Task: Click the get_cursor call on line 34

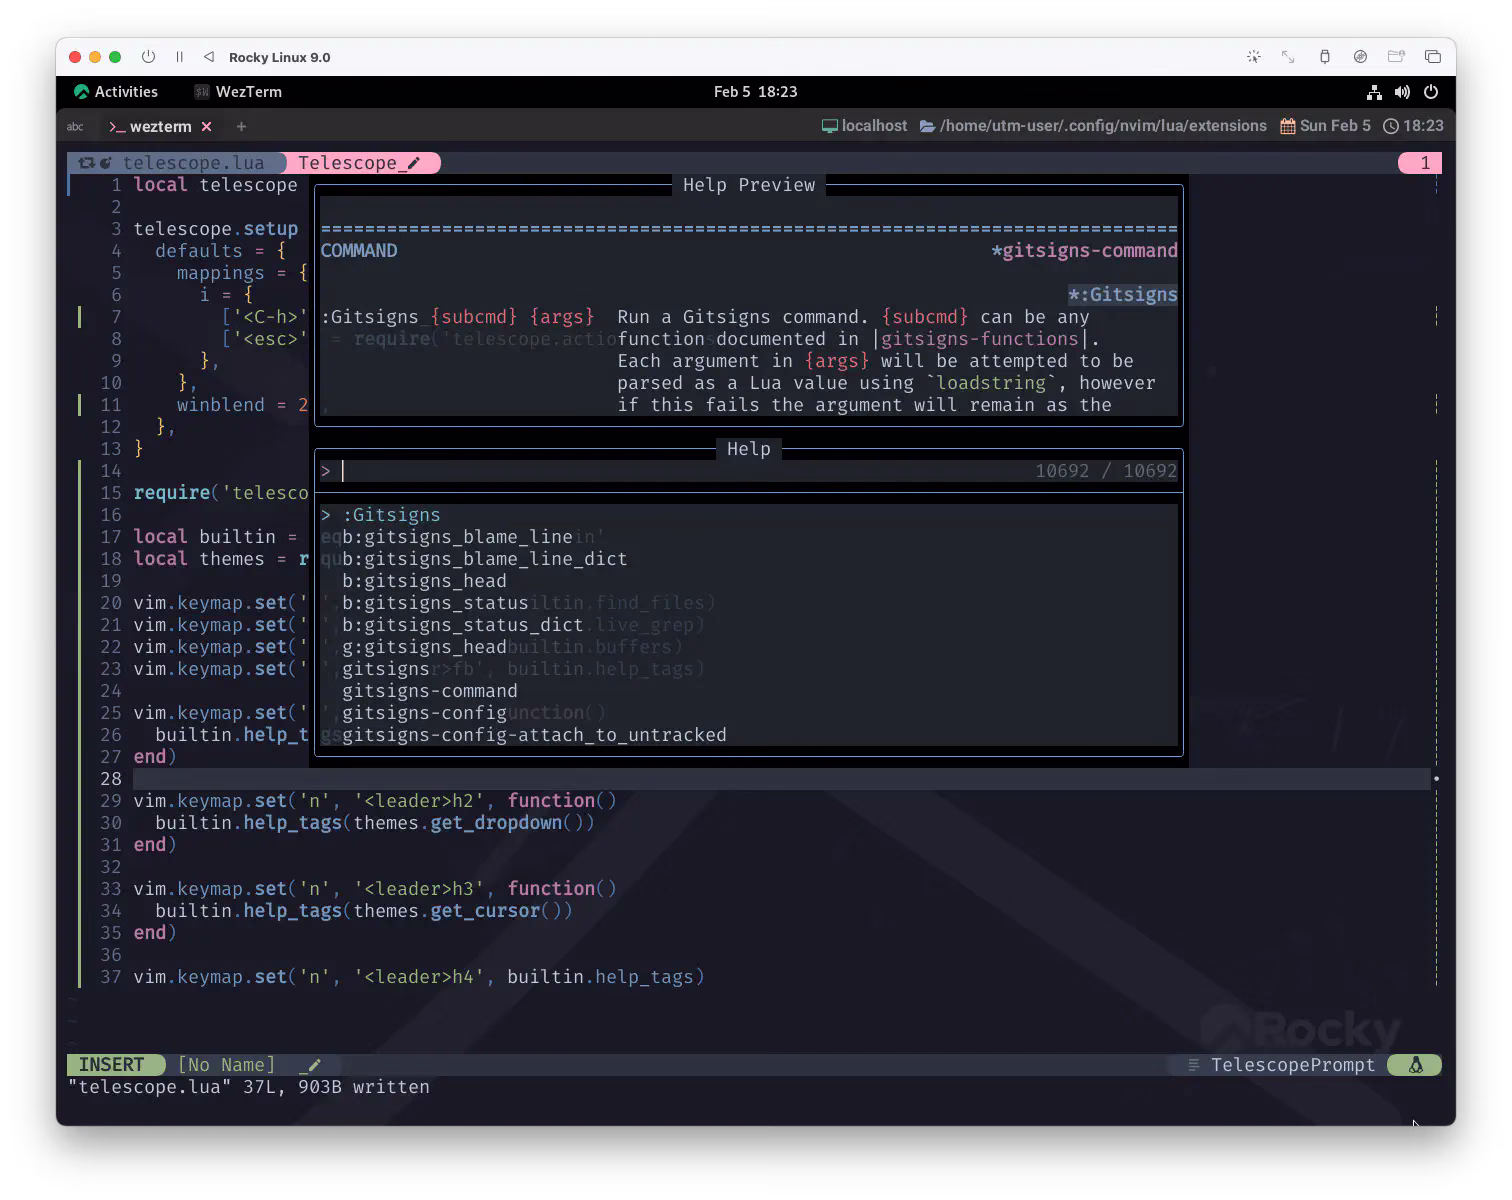Action: click(485, 911)
